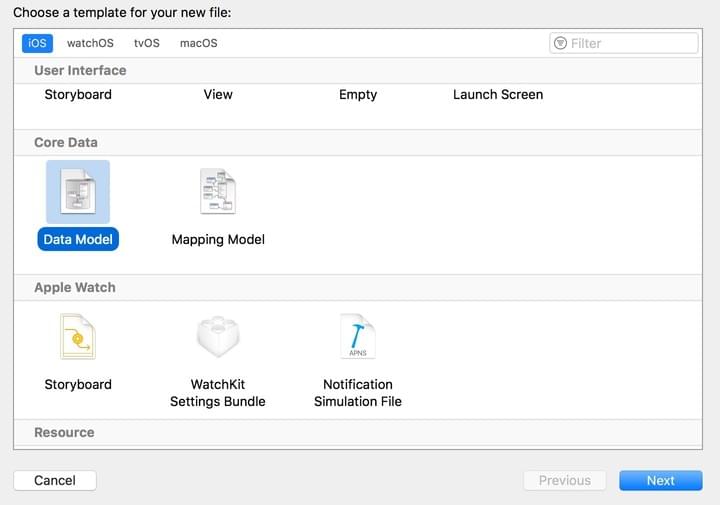This screenshot has height=505, width=720.
Task: Click the filter icon in search field
Action: point(560,43)
